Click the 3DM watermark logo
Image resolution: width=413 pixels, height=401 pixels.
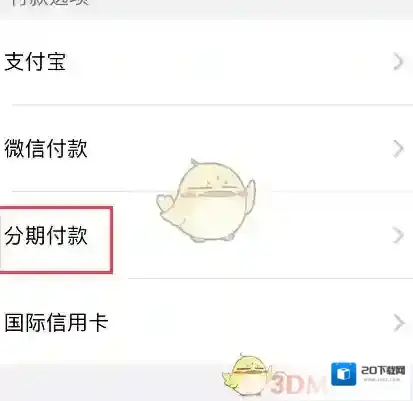tap(297, 384)
